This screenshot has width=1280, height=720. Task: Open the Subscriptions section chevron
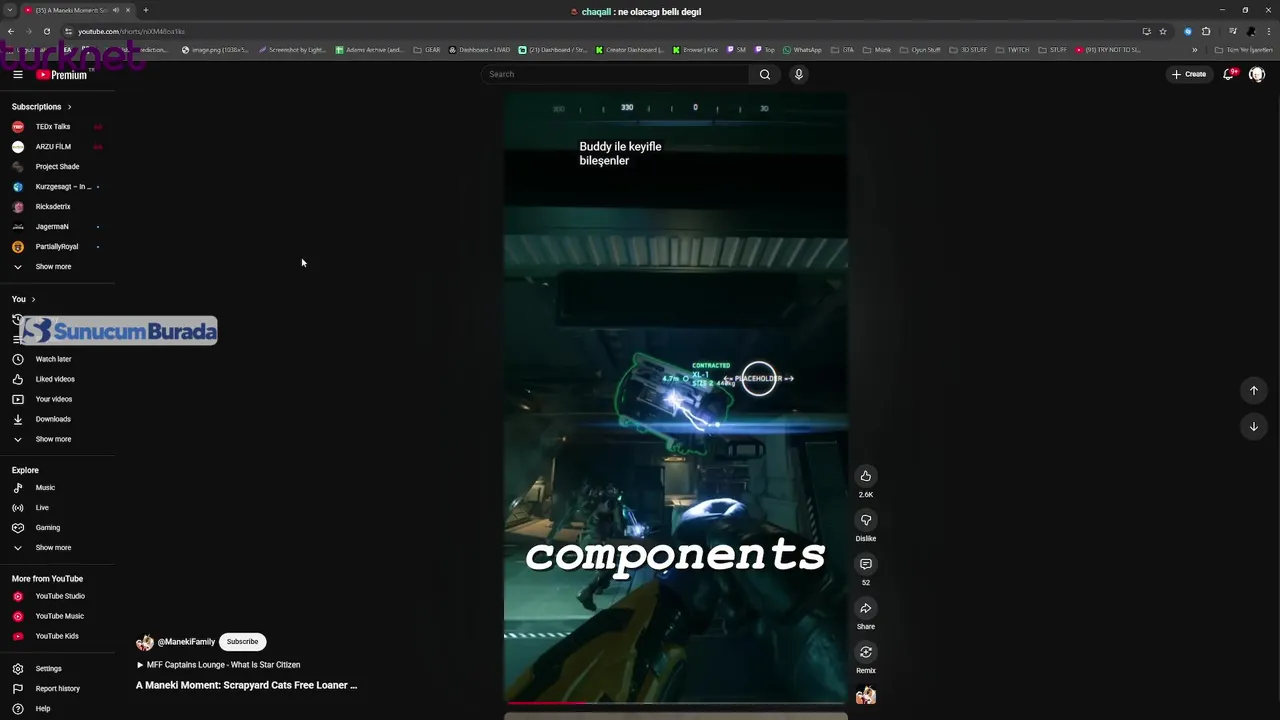69,107
